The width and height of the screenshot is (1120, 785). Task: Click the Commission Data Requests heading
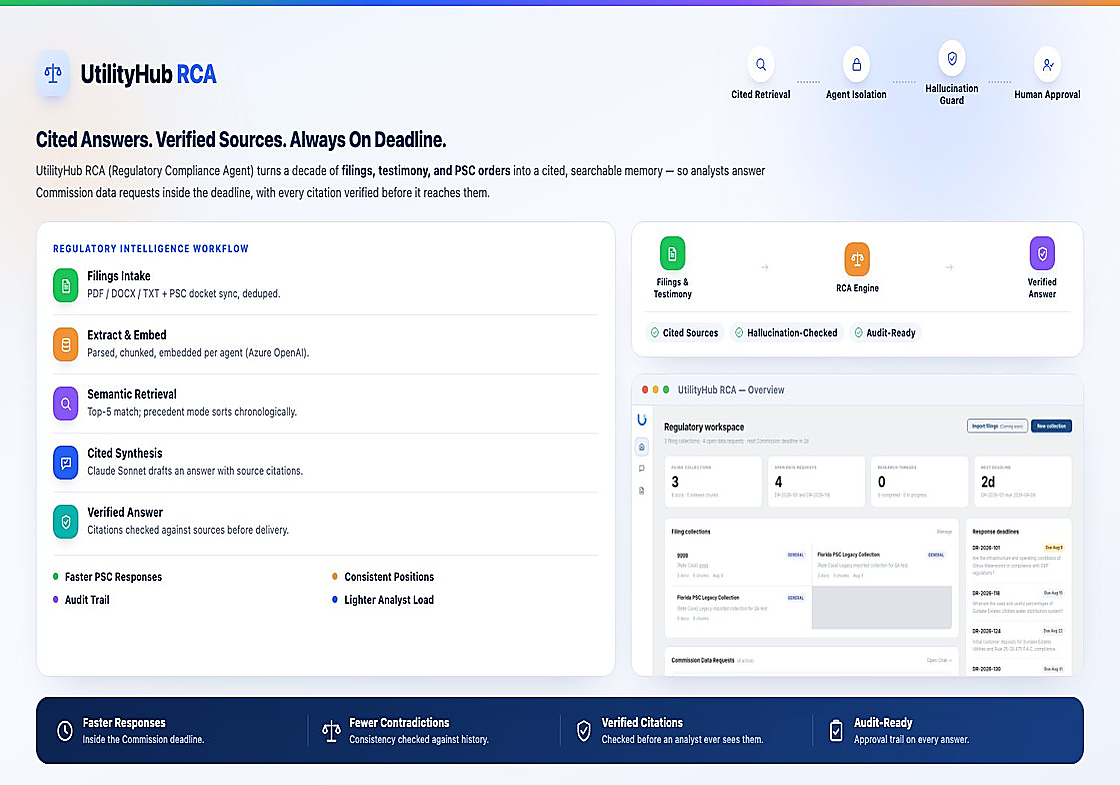pos(703,660)
